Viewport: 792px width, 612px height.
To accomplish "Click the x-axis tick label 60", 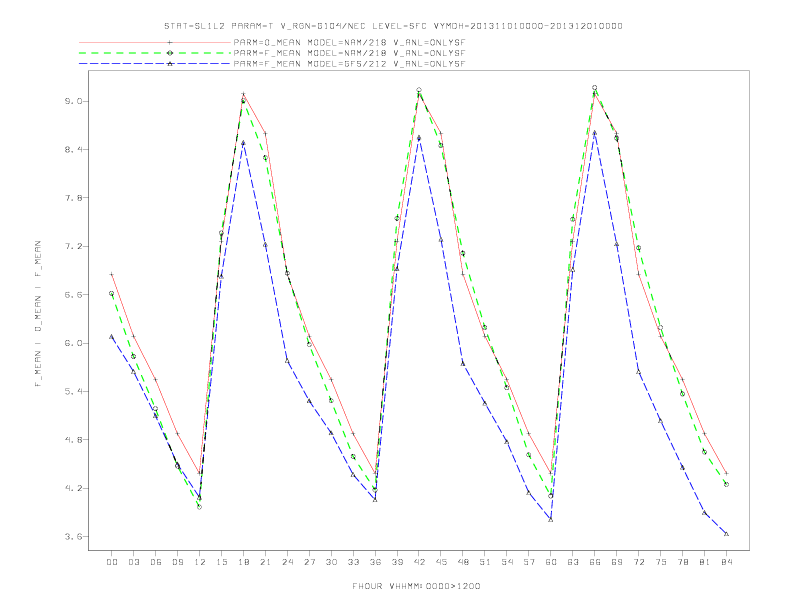I will pyautogui.click(x=551, y=562).
